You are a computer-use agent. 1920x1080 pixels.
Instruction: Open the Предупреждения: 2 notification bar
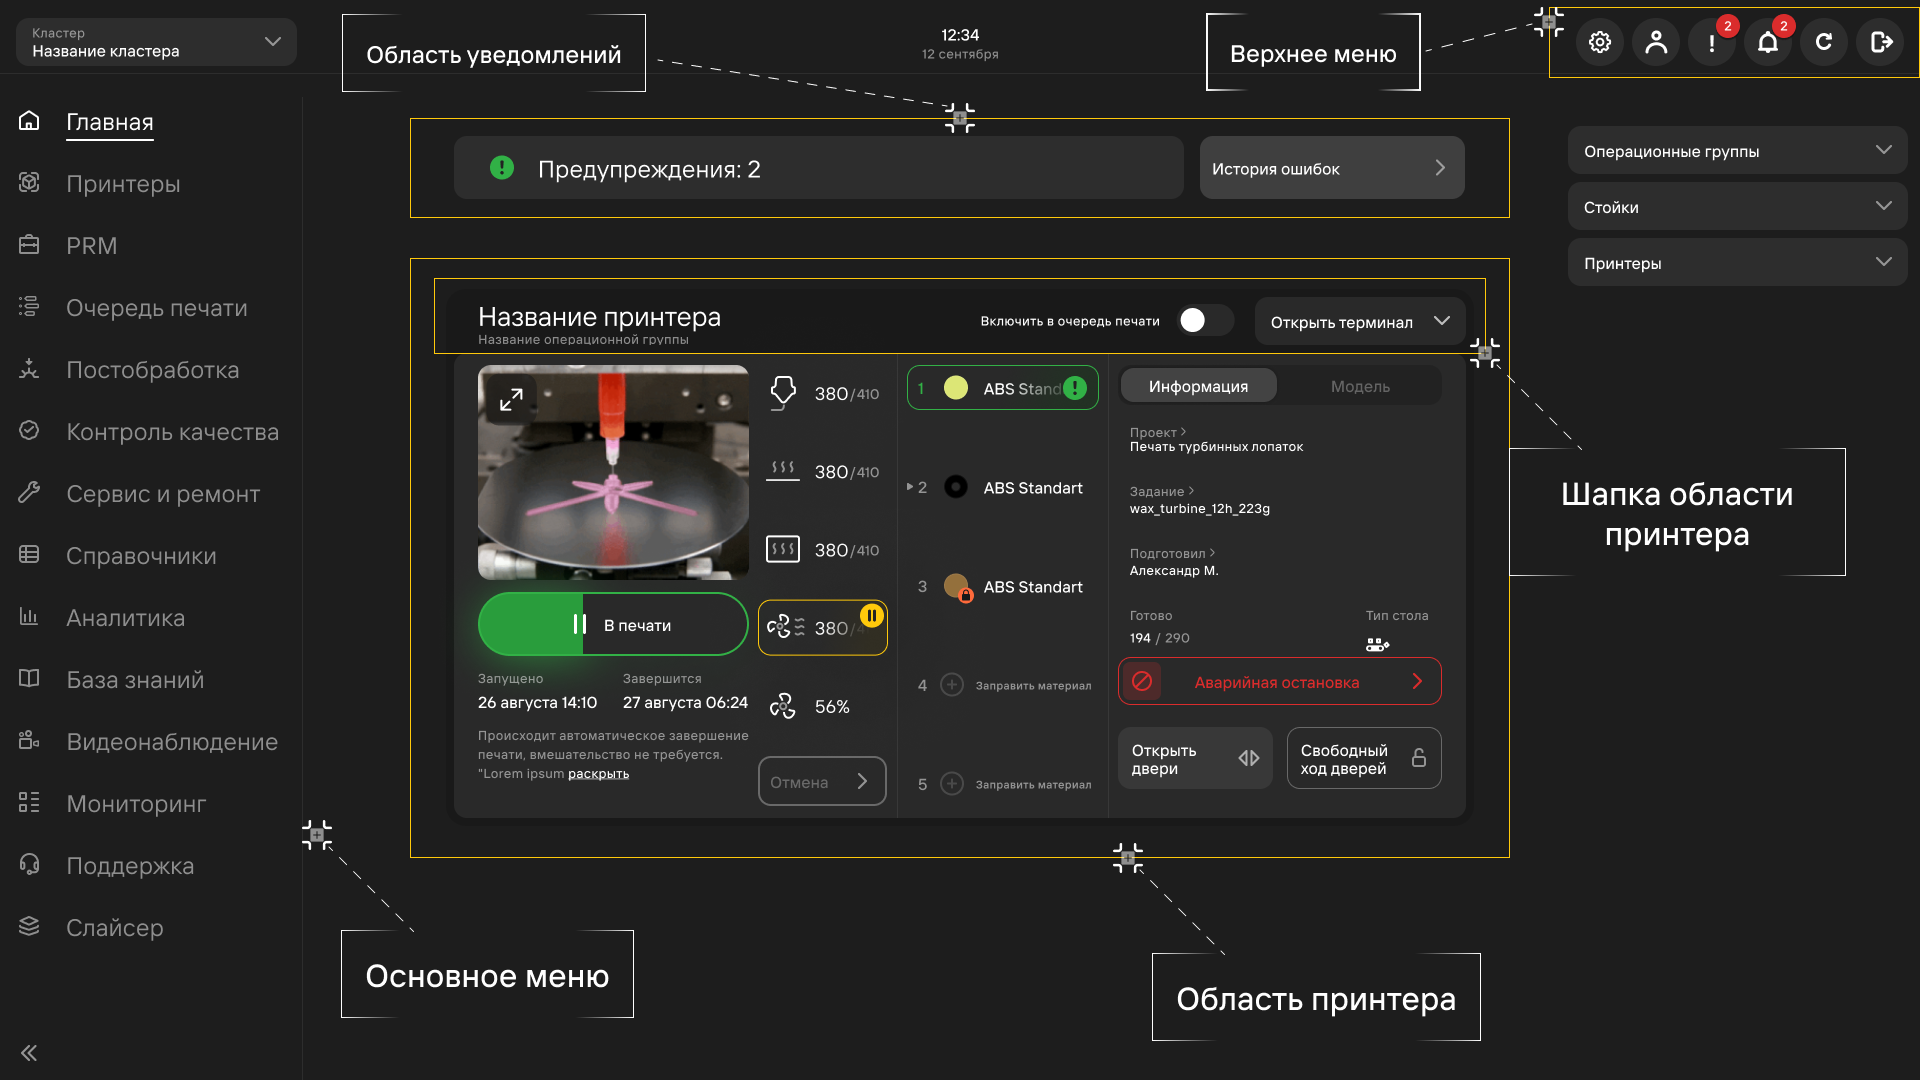click(x=818, y=168)
